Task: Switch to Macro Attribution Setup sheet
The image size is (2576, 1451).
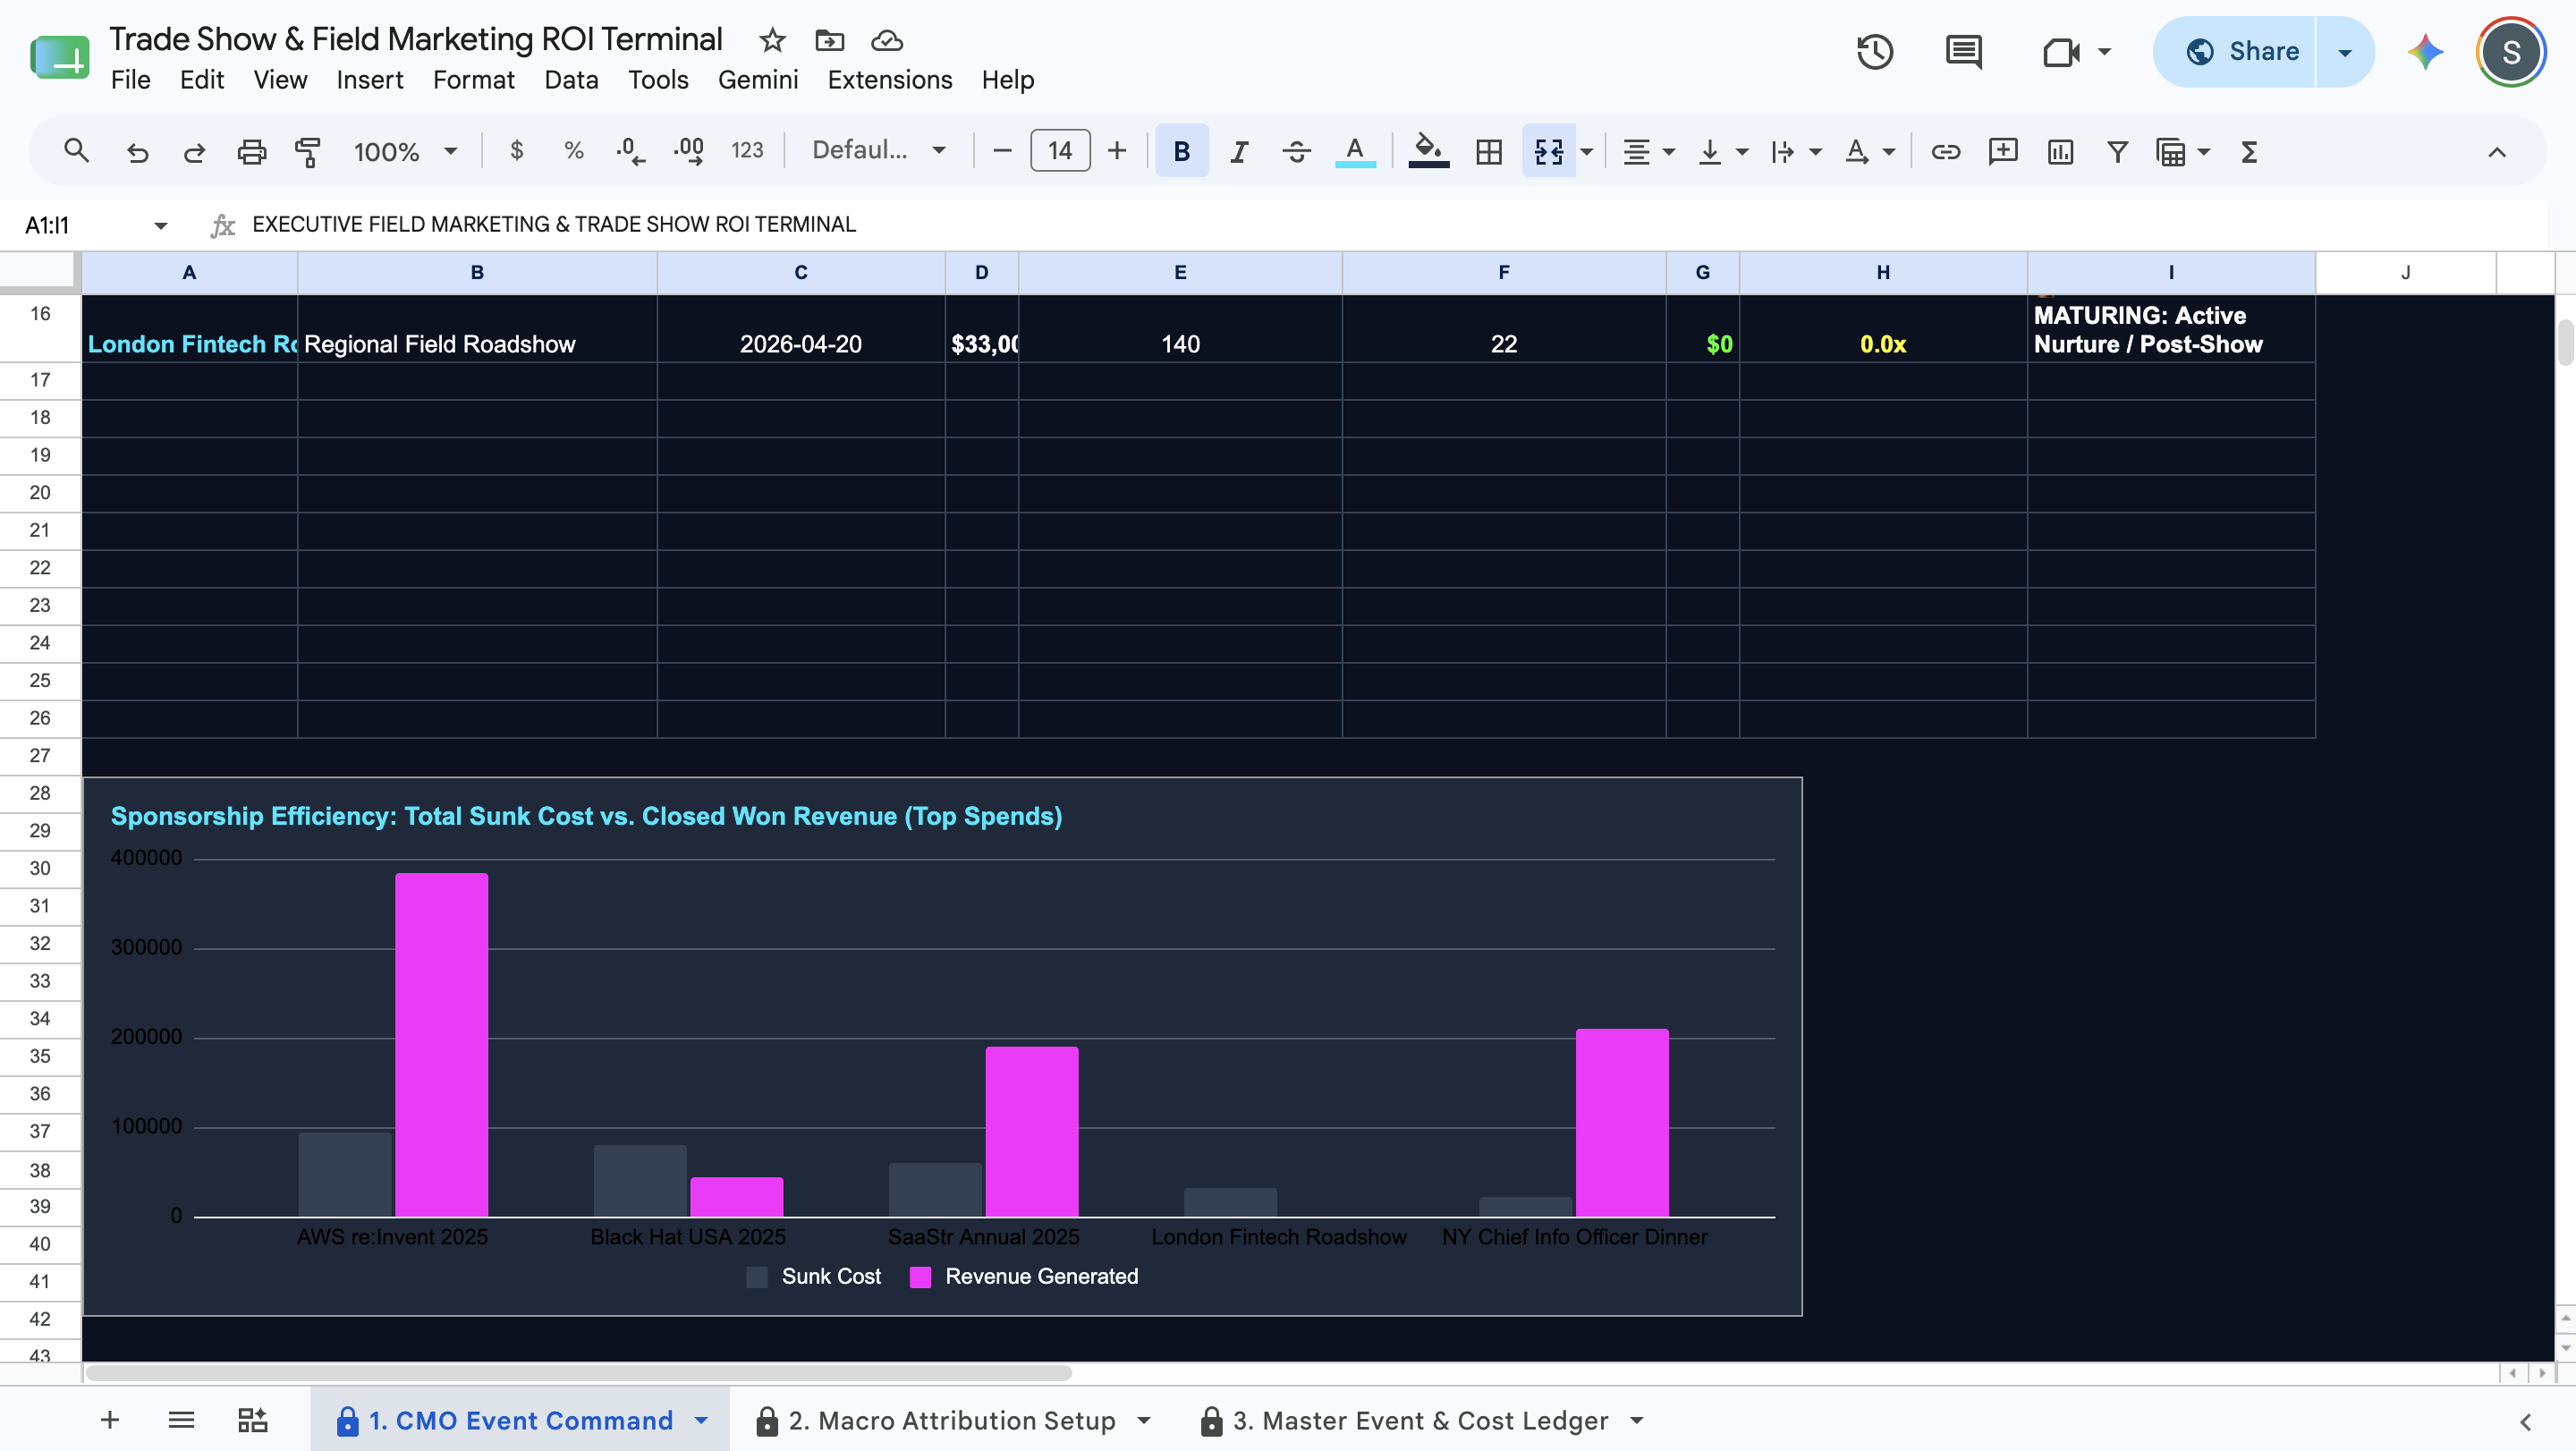Action: [x=951, y=1420]
